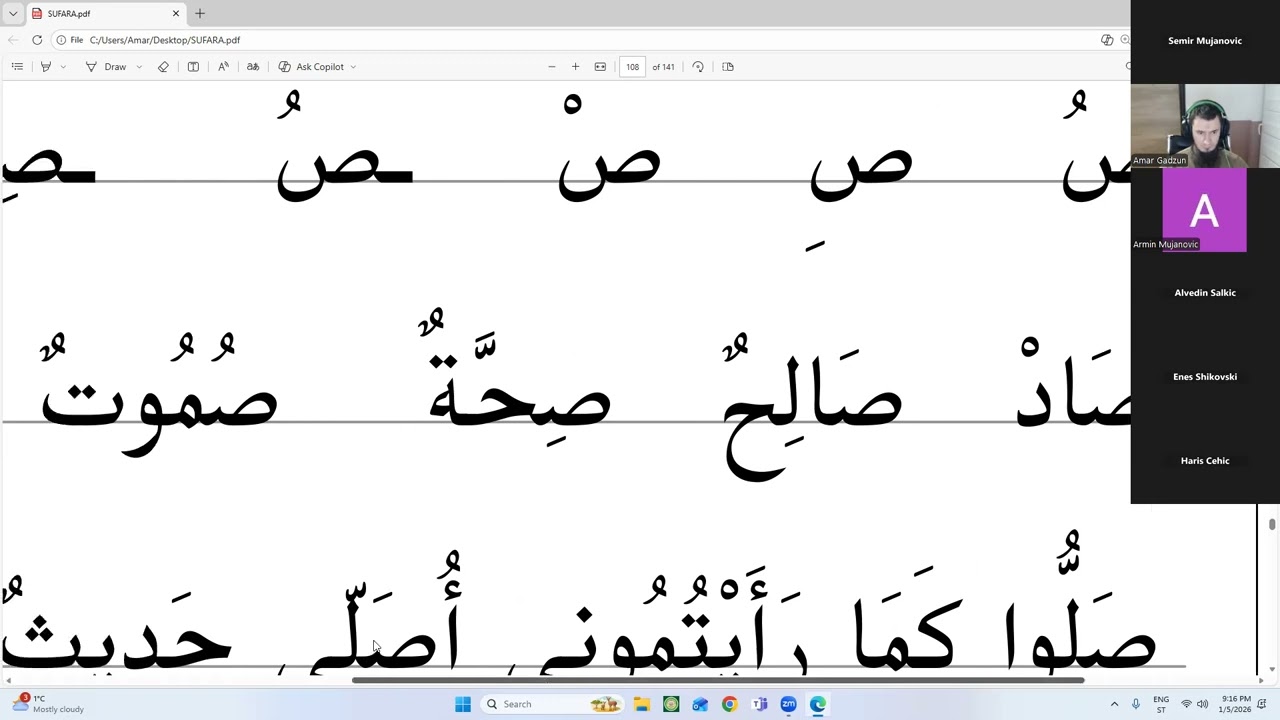
Task: Click the browser extensions icon near address bar
Action: [1107, 40]
